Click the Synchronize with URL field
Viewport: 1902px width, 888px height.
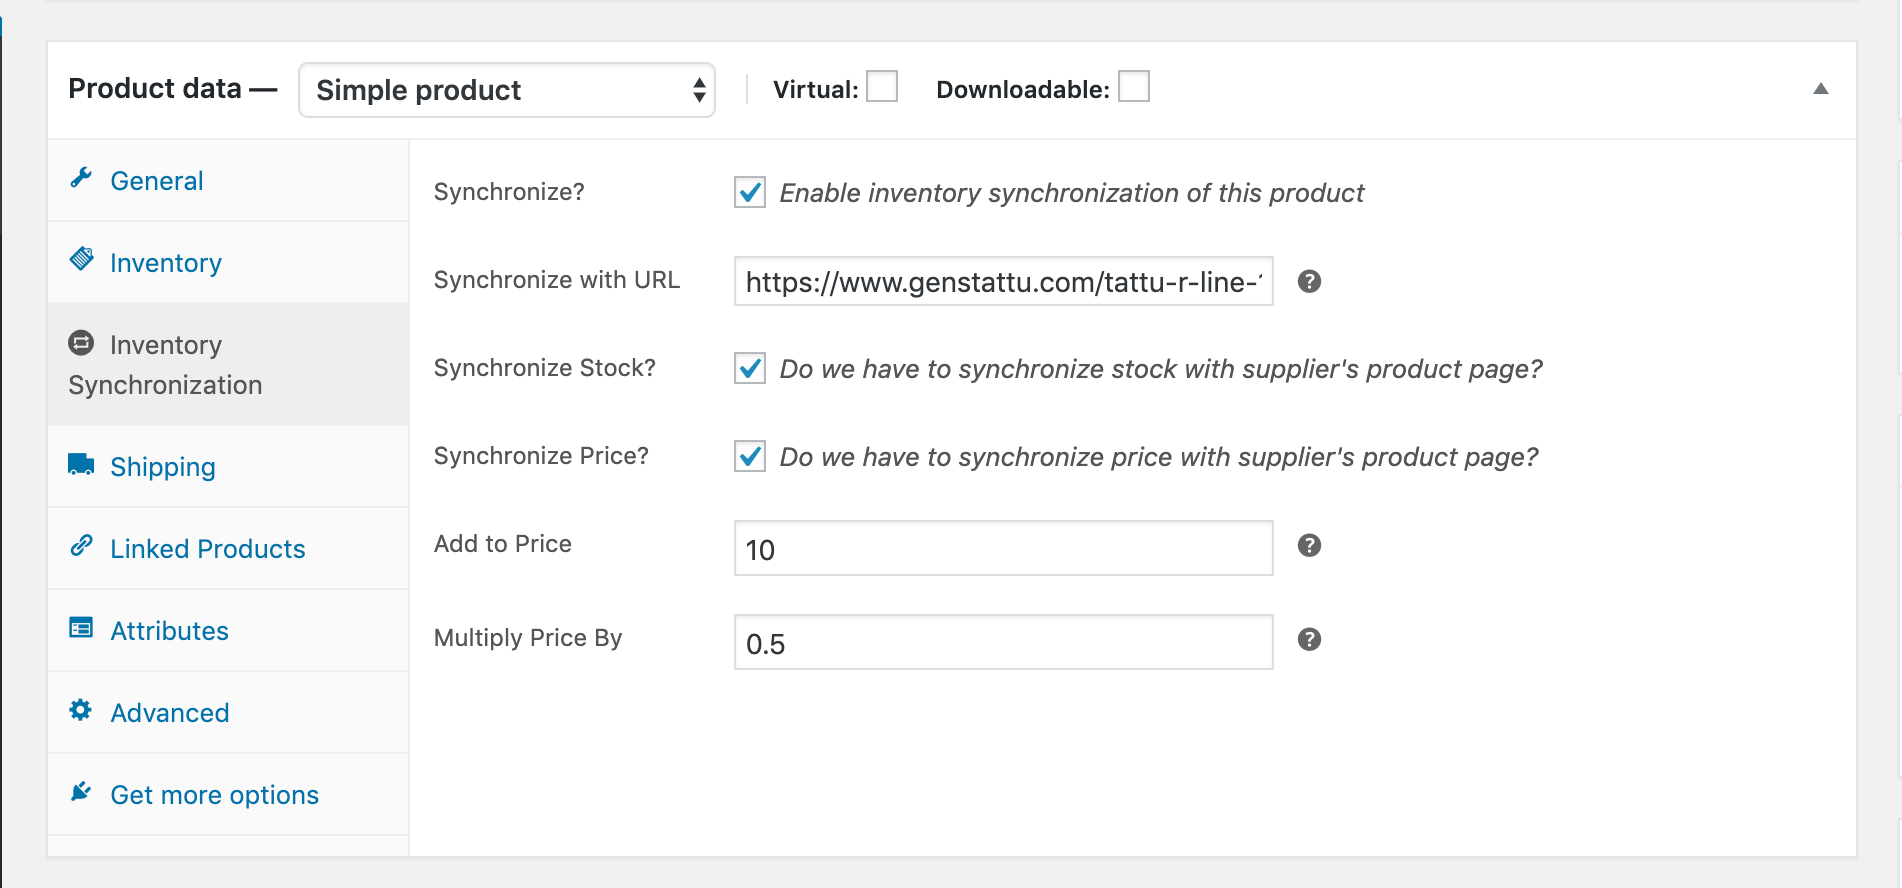click(x=1003, y=282)
